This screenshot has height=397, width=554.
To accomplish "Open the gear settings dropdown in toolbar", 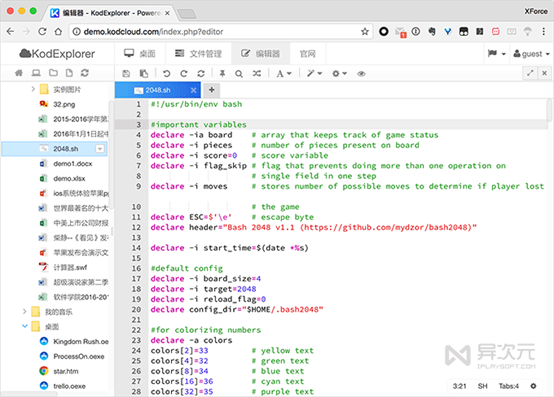I will click(x=339, y=73).
